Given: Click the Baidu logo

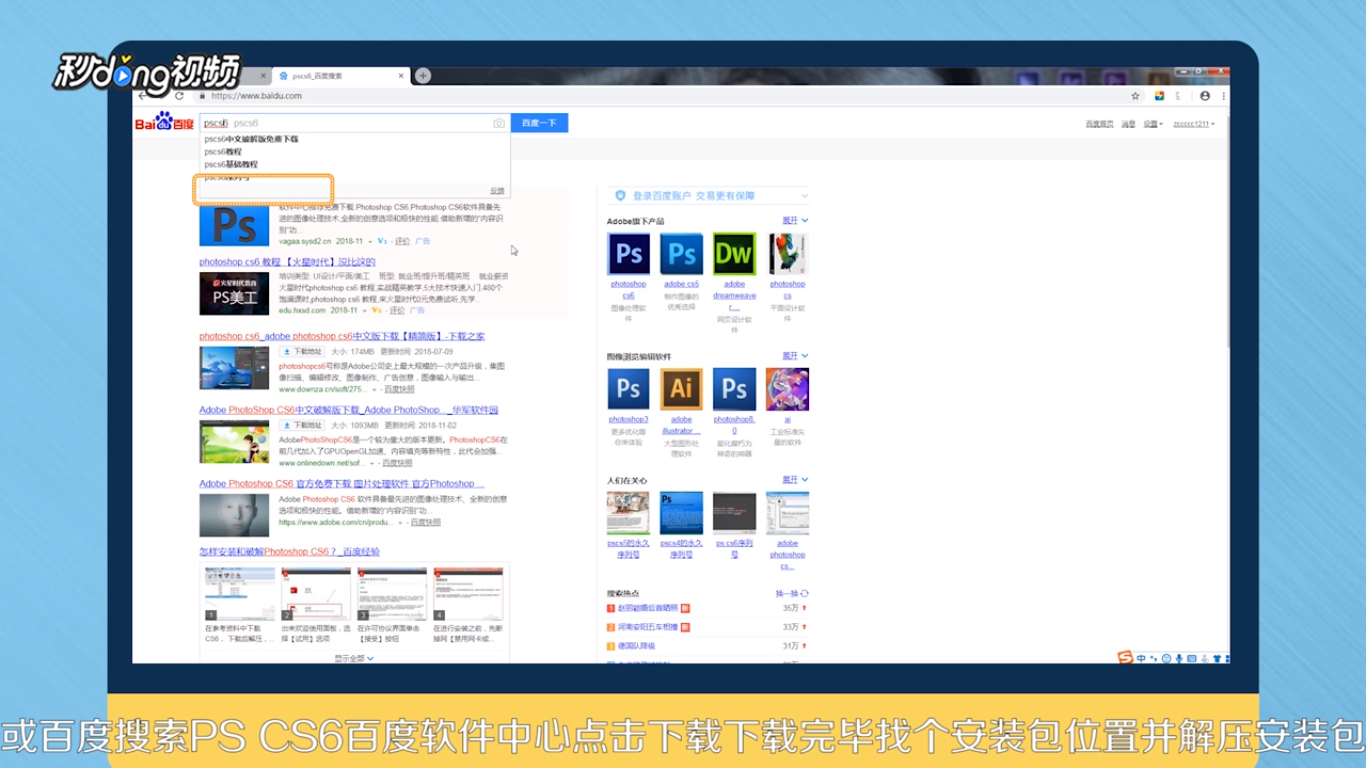Looking at the screenshot, I should 165,122.
